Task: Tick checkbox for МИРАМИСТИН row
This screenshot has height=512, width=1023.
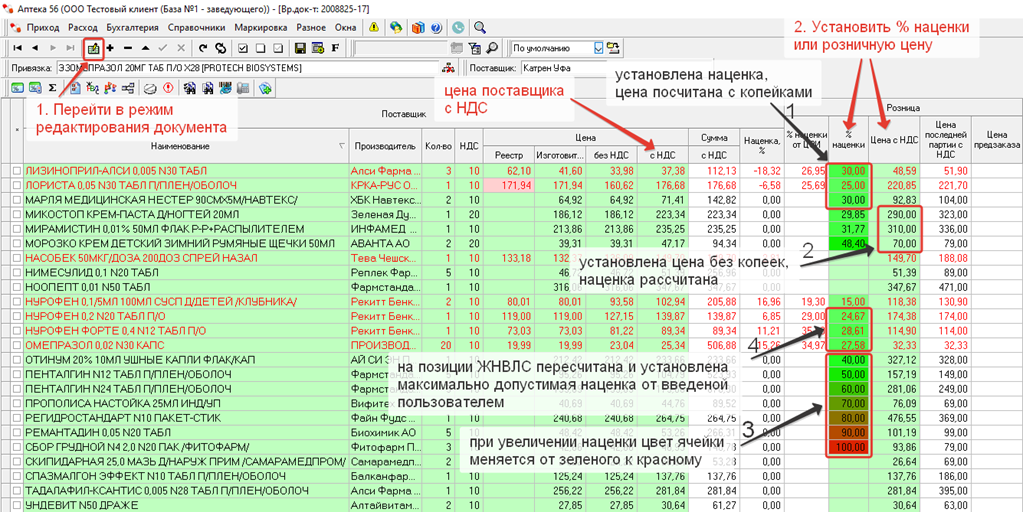Action: click(16, 228)
